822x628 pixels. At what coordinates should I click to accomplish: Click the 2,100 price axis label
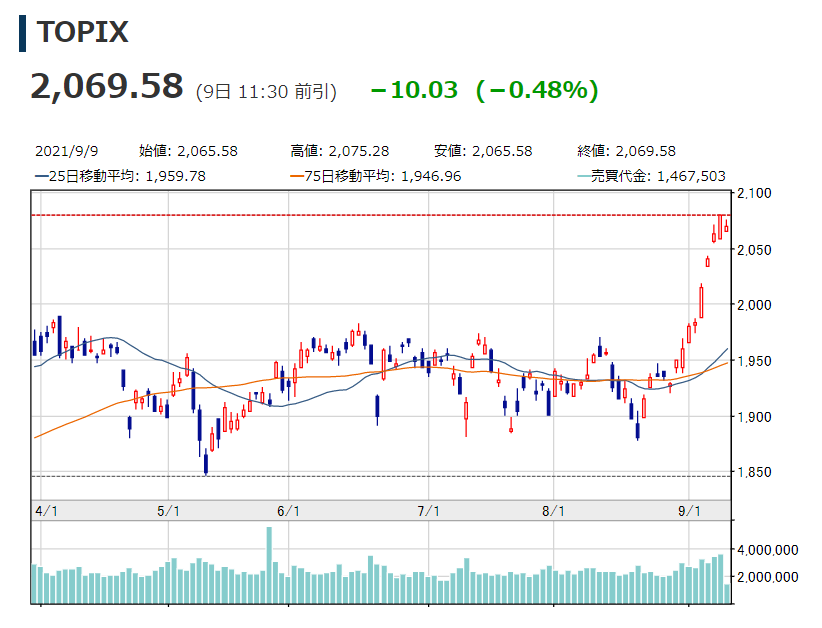click(754, 193)
